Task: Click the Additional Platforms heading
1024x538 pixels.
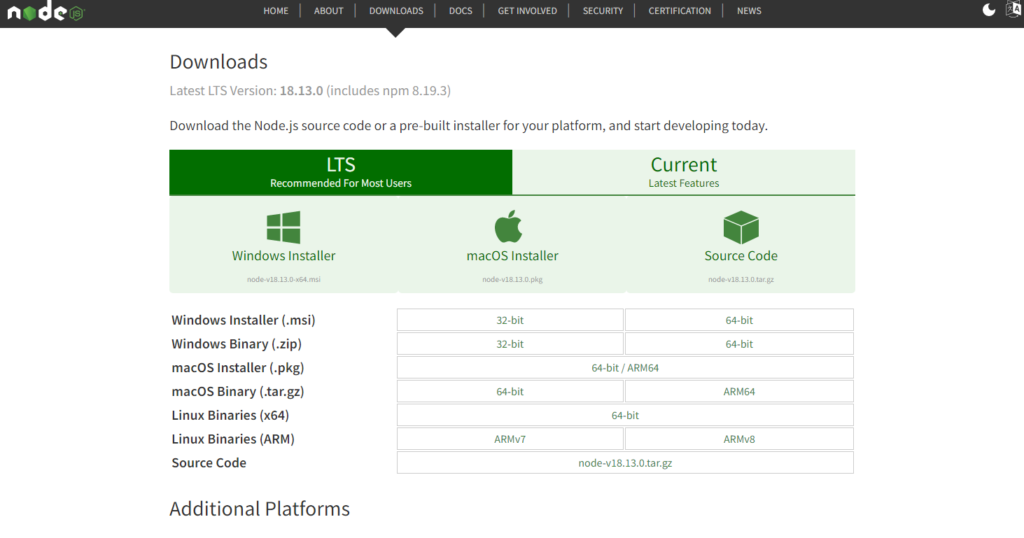Action: click(x=260, y=509)
